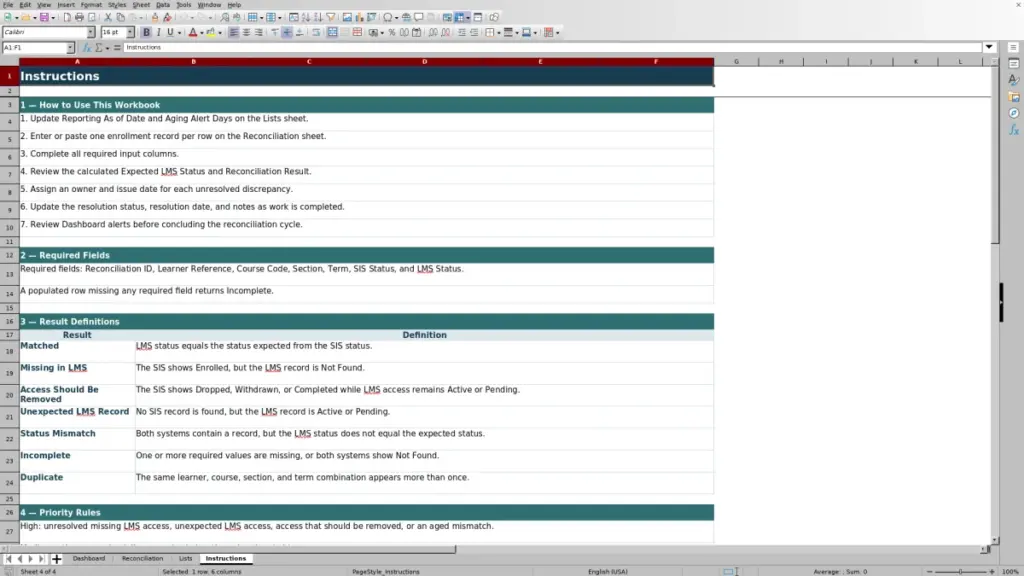The image size is (1024, 576).
Task: Insert Image icon in the toolbar
Action: click(347, 17)
